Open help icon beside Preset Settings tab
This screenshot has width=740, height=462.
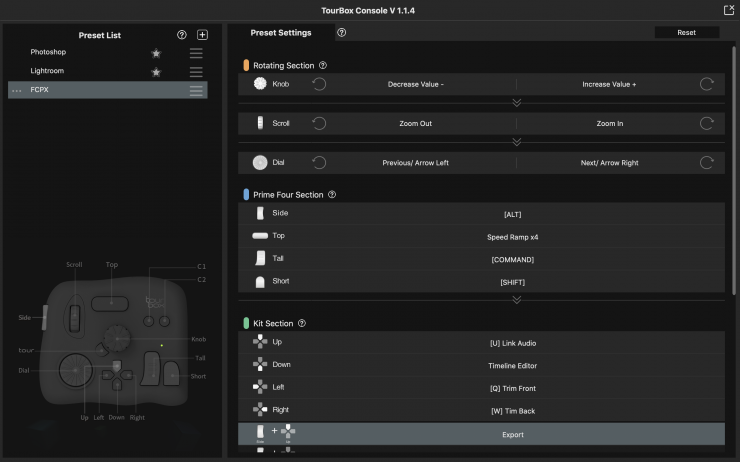342,33
